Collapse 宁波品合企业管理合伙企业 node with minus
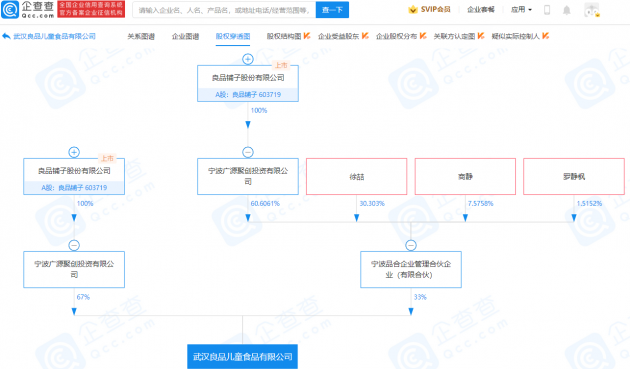The height and width of the screenshot is (369, 630). [x=411, y=245]
